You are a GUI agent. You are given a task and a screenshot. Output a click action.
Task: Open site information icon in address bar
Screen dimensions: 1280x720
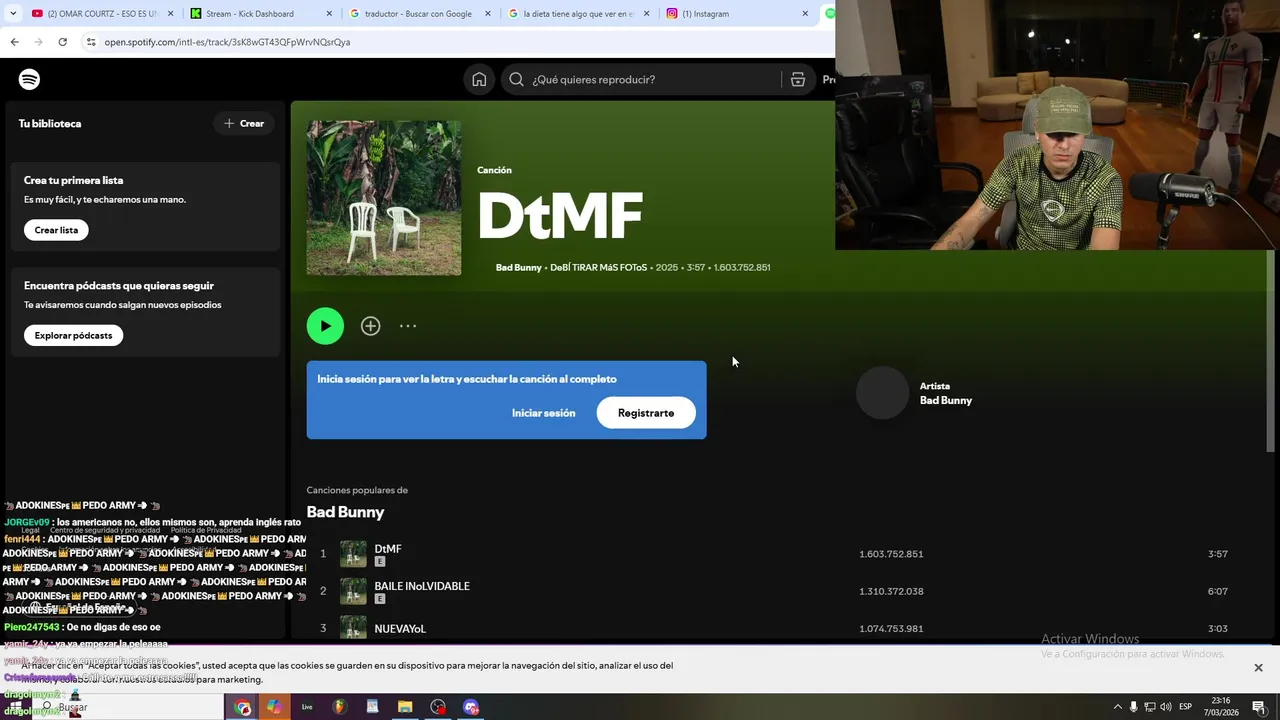tap(91, 42)
